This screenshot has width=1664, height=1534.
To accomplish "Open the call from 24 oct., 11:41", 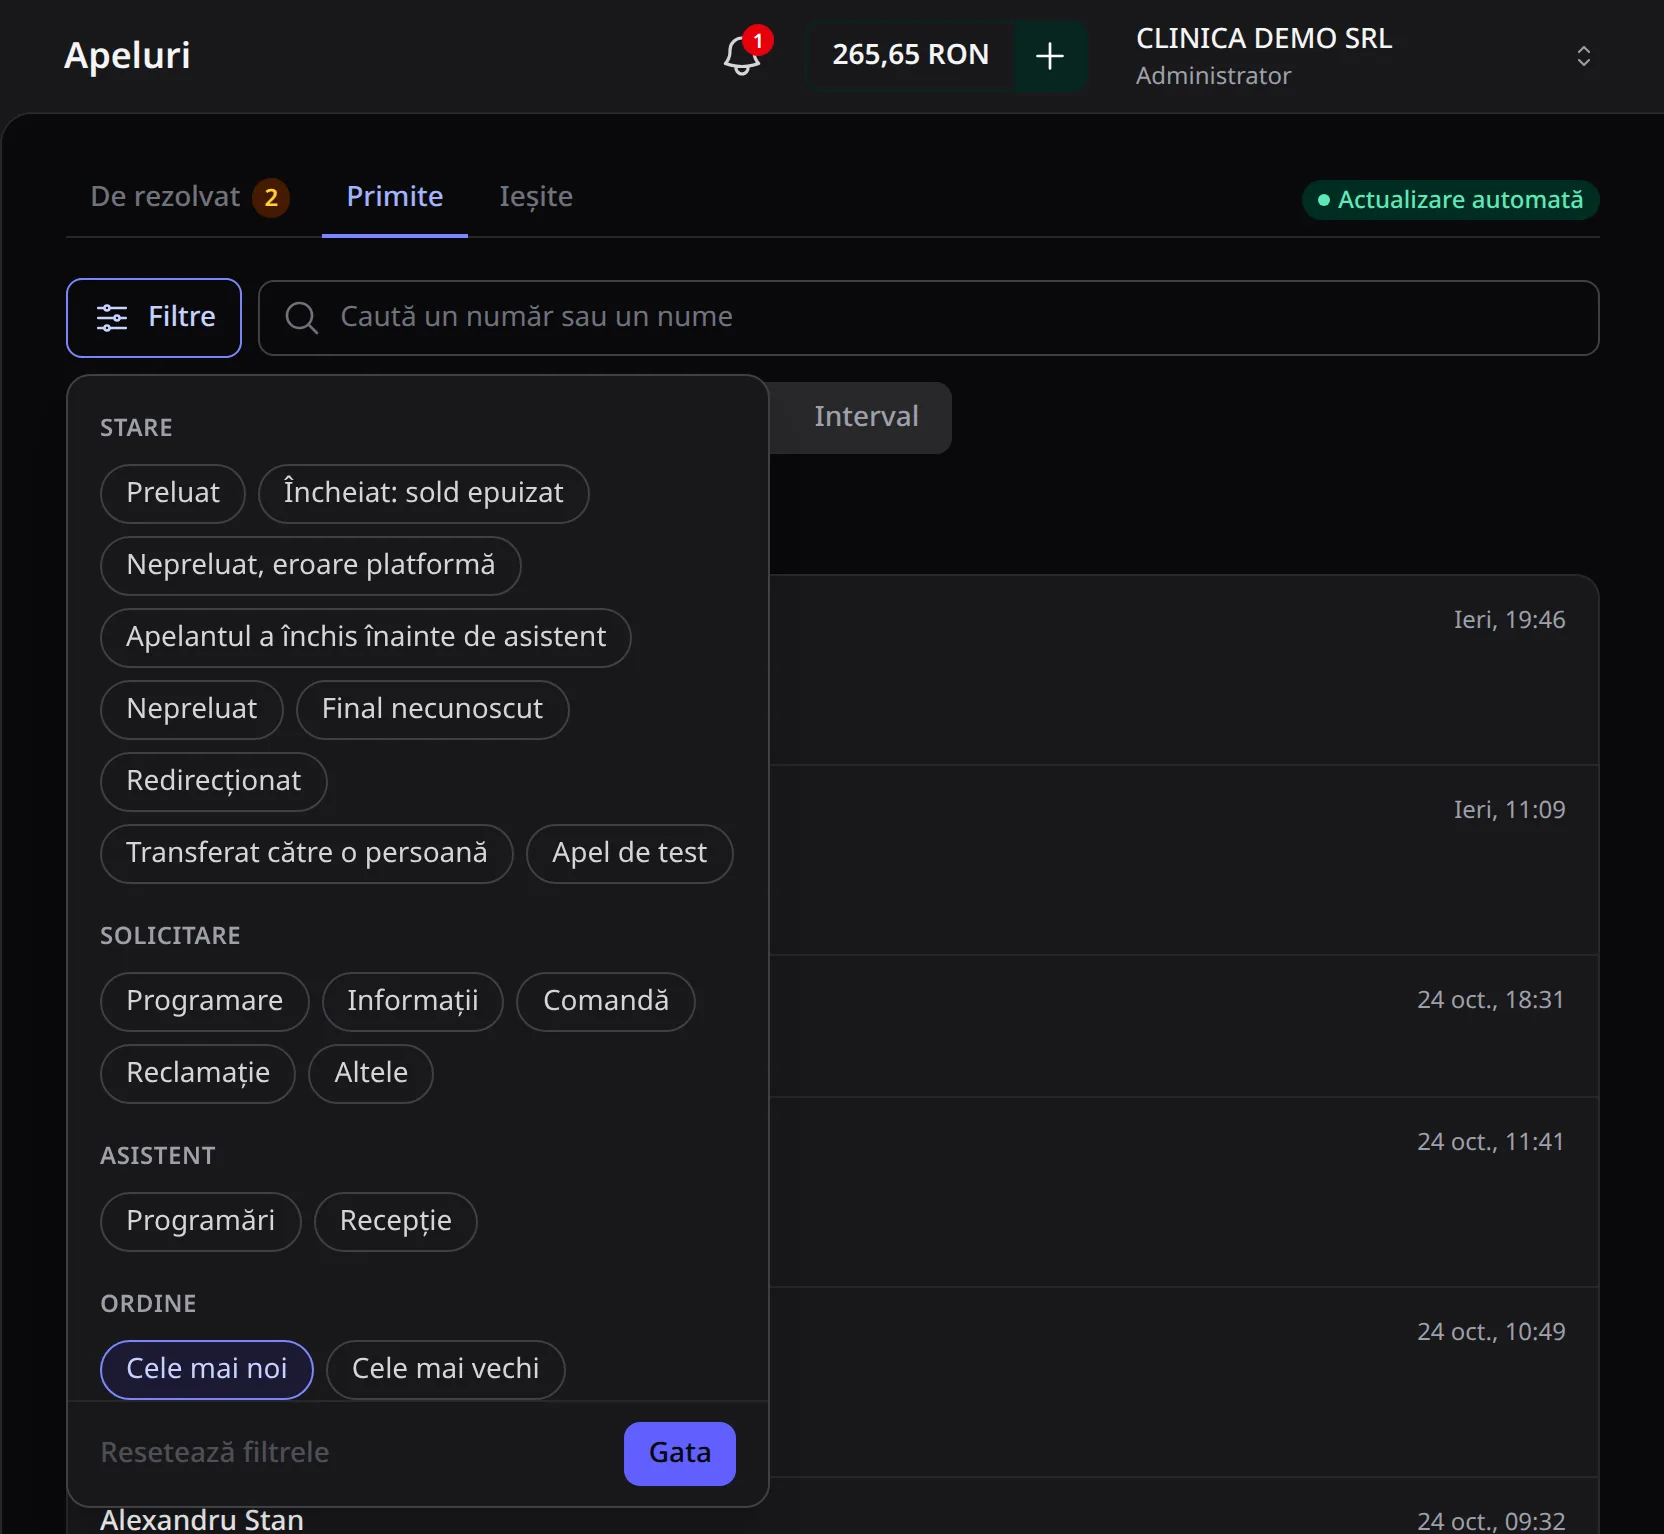I will pos(1184,1192).
